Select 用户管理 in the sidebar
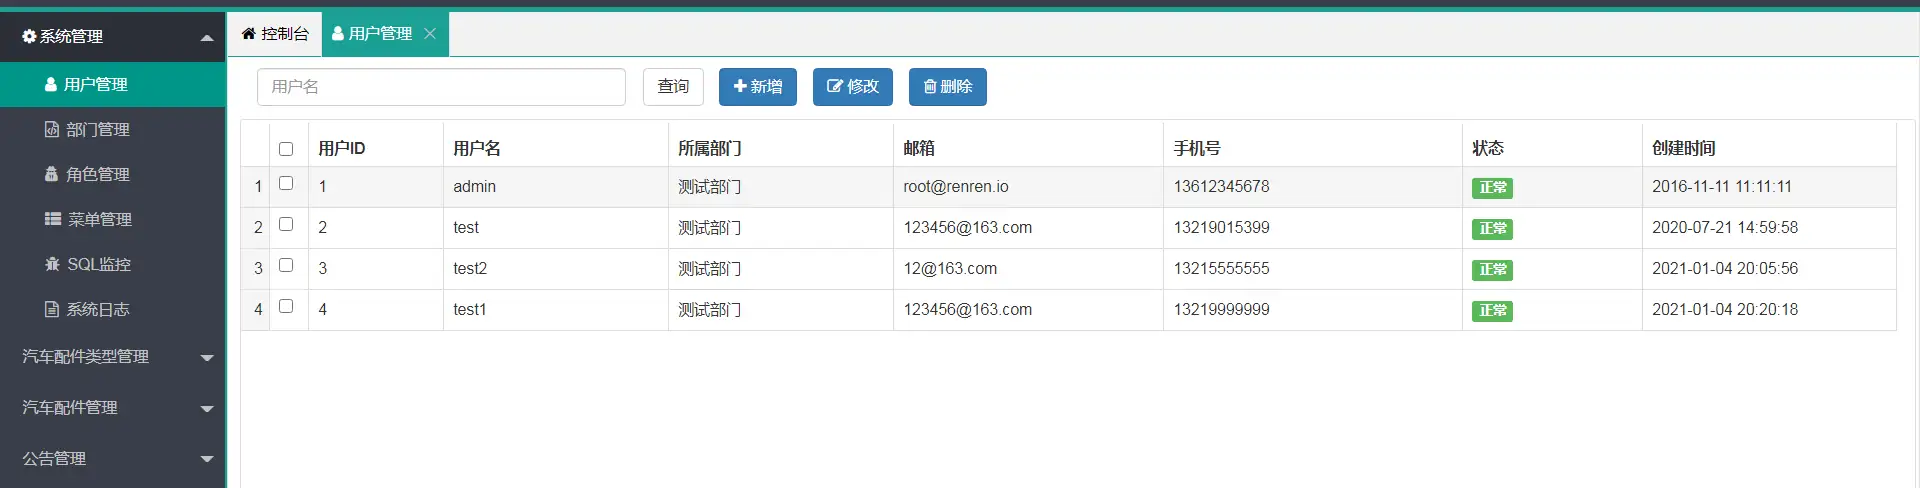 pos(113,84)
